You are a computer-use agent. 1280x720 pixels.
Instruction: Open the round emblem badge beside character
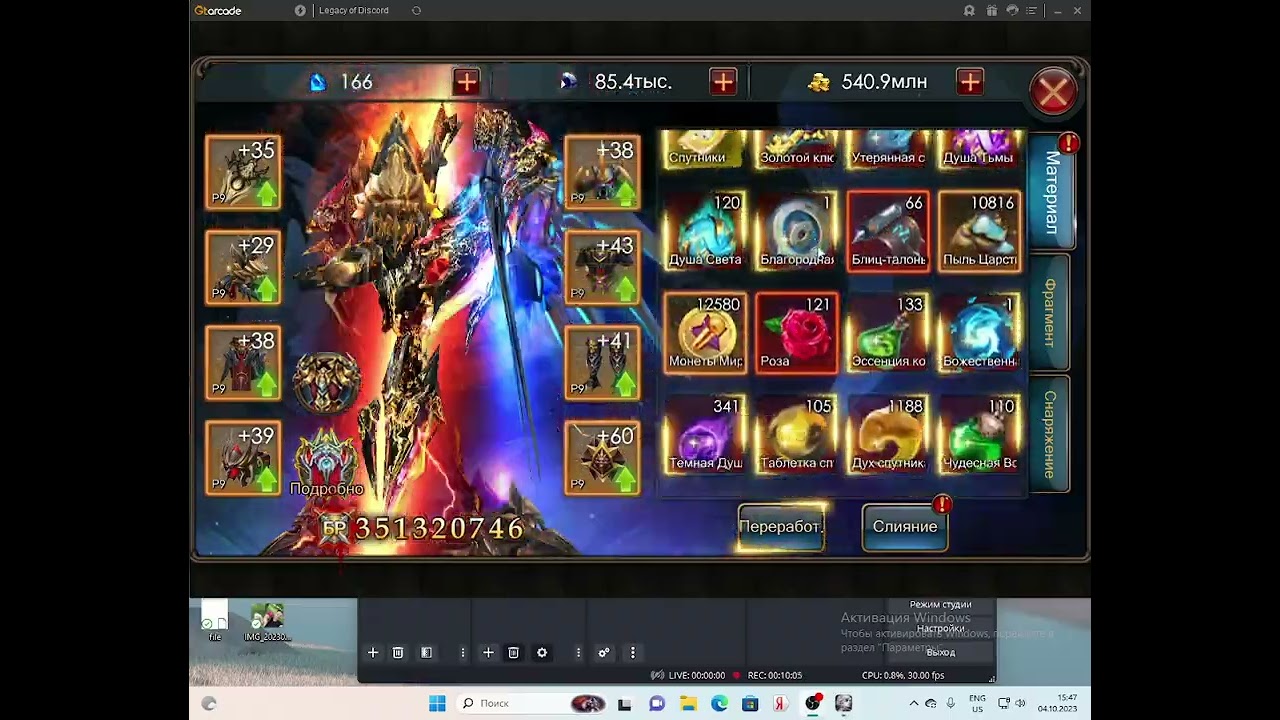click(x=326, y=383)
